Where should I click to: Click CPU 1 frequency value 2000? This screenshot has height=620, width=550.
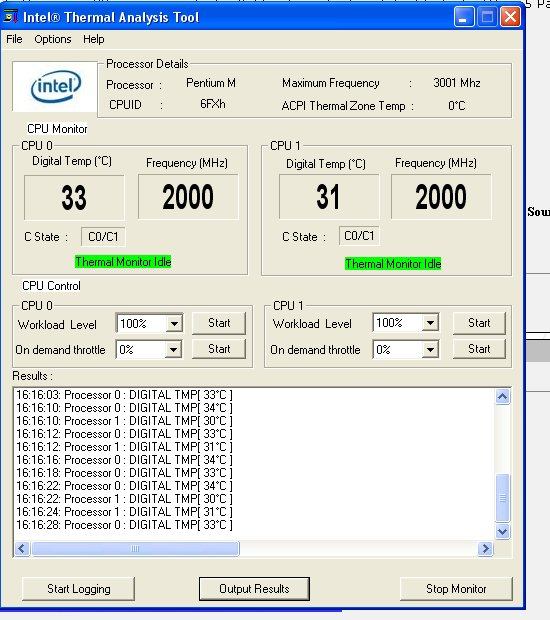tap(441, 197)
